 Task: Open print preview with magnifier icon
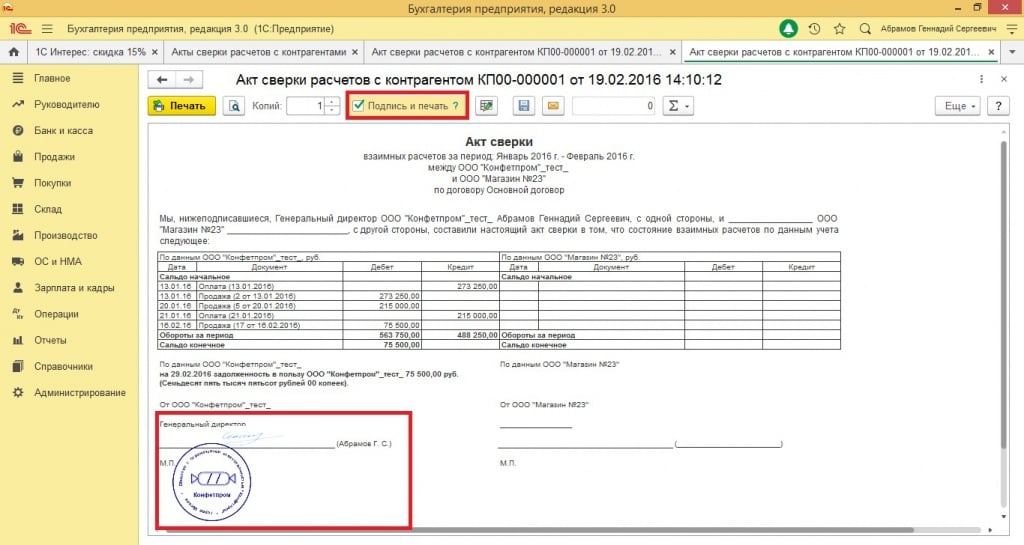[234, 106]
